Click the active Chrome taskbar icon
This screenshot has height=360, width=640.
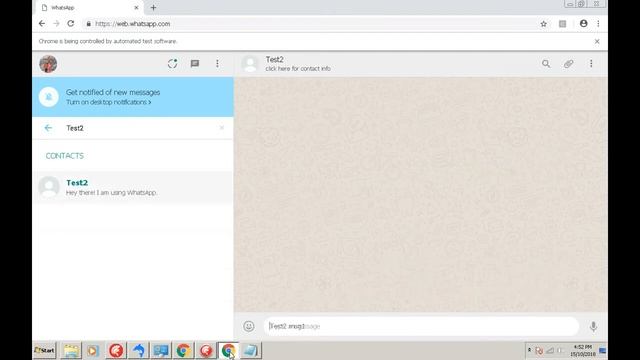(228, 351)
